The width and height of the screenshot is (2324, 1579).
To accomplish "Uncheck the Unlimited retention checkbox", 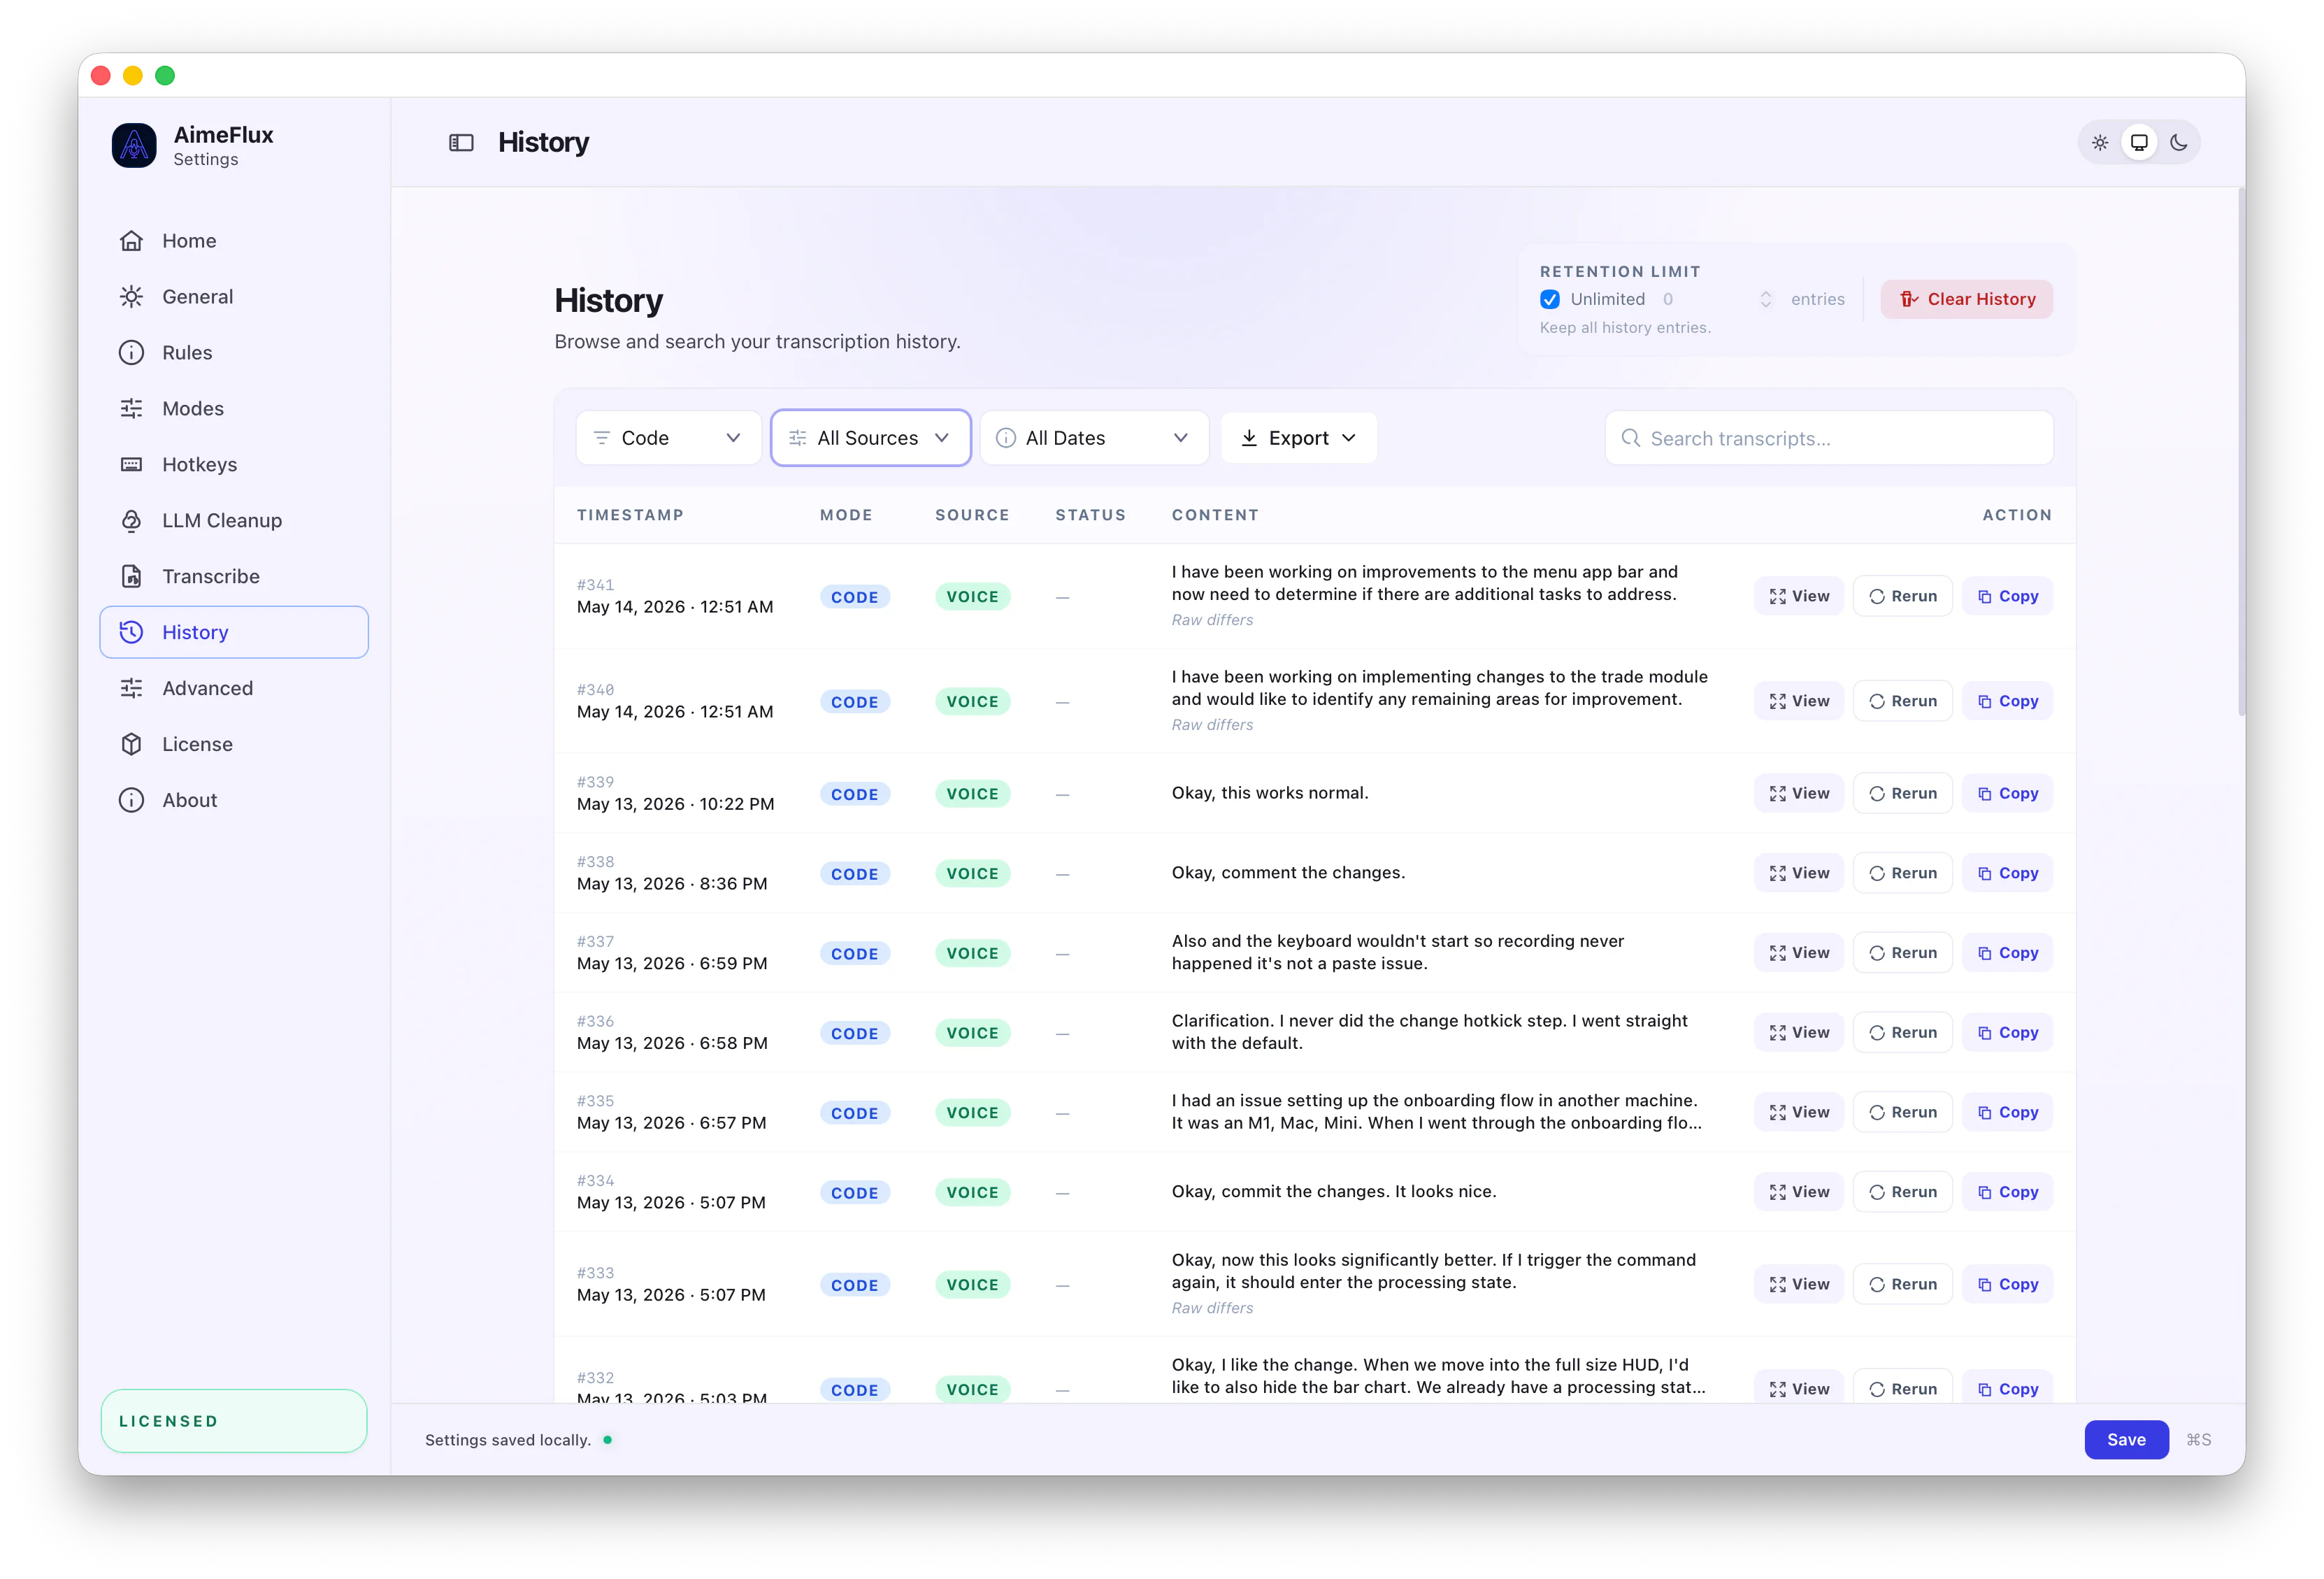I will click(1550, 299).
